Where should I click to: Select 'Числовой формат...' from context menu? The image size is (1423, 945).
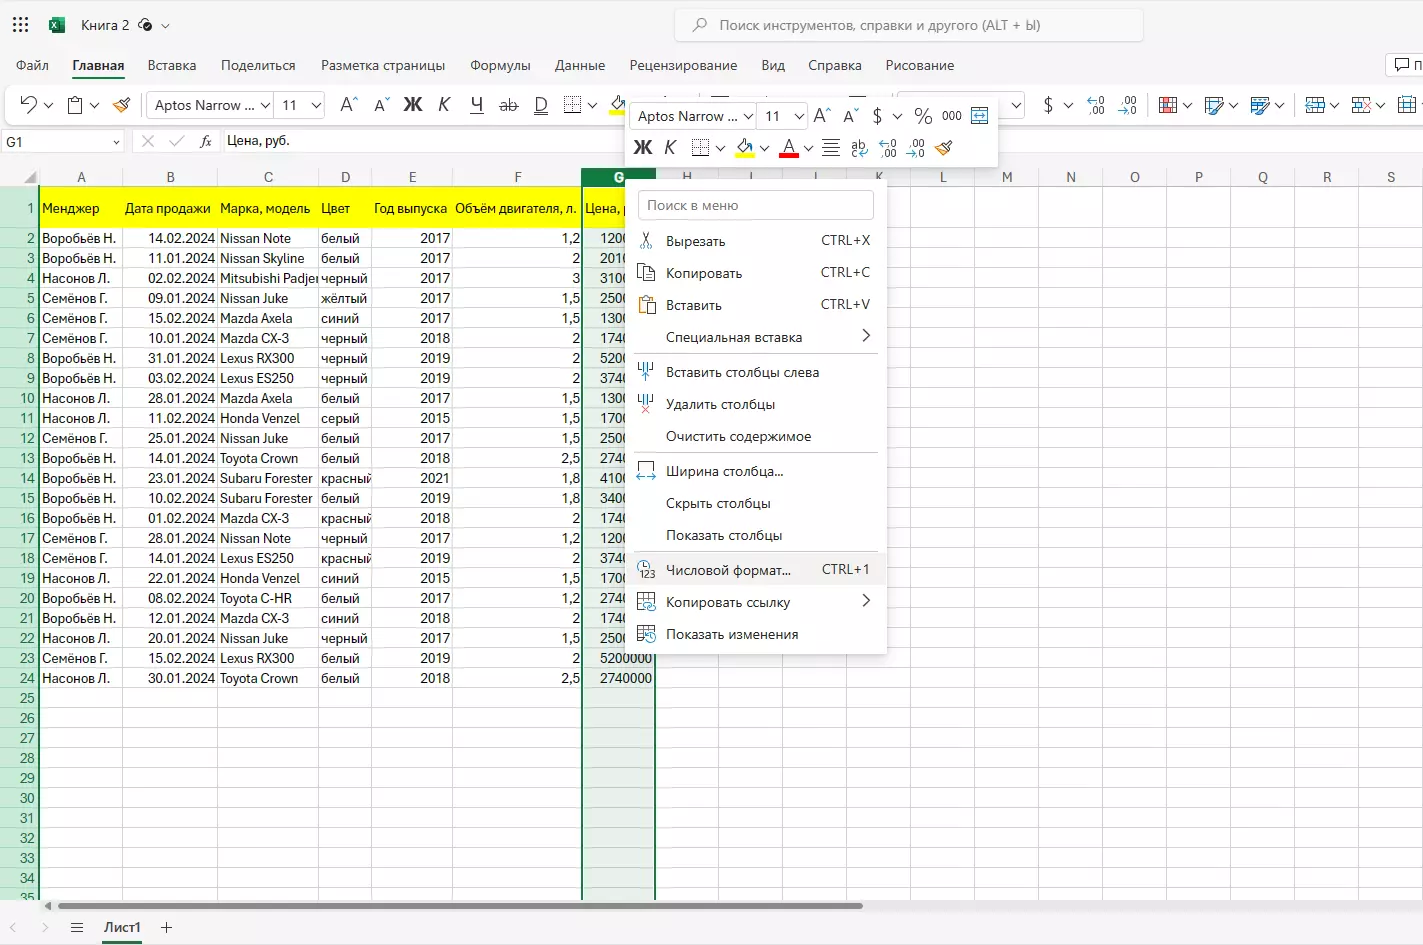(x=728, y=570)
